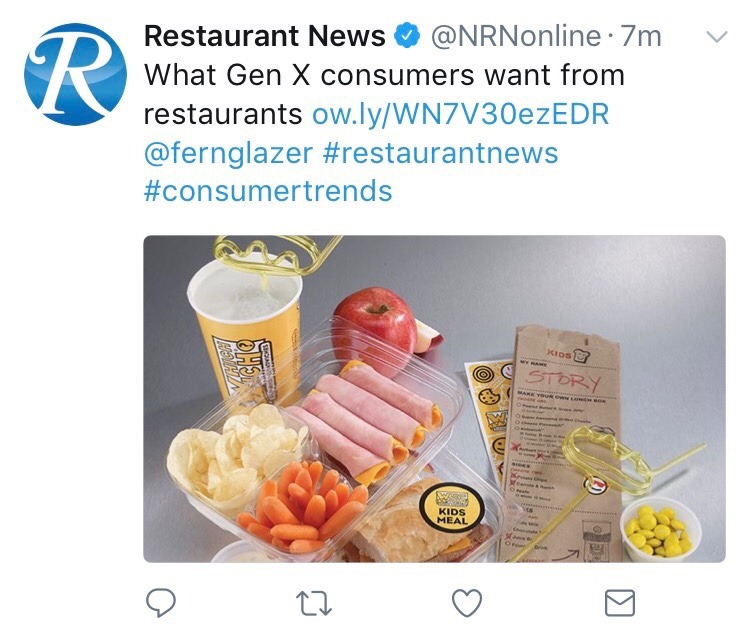This screenshot has width=750, height=633.
Task: Retweet the Gen X consumers post
Action: (314, 603)
